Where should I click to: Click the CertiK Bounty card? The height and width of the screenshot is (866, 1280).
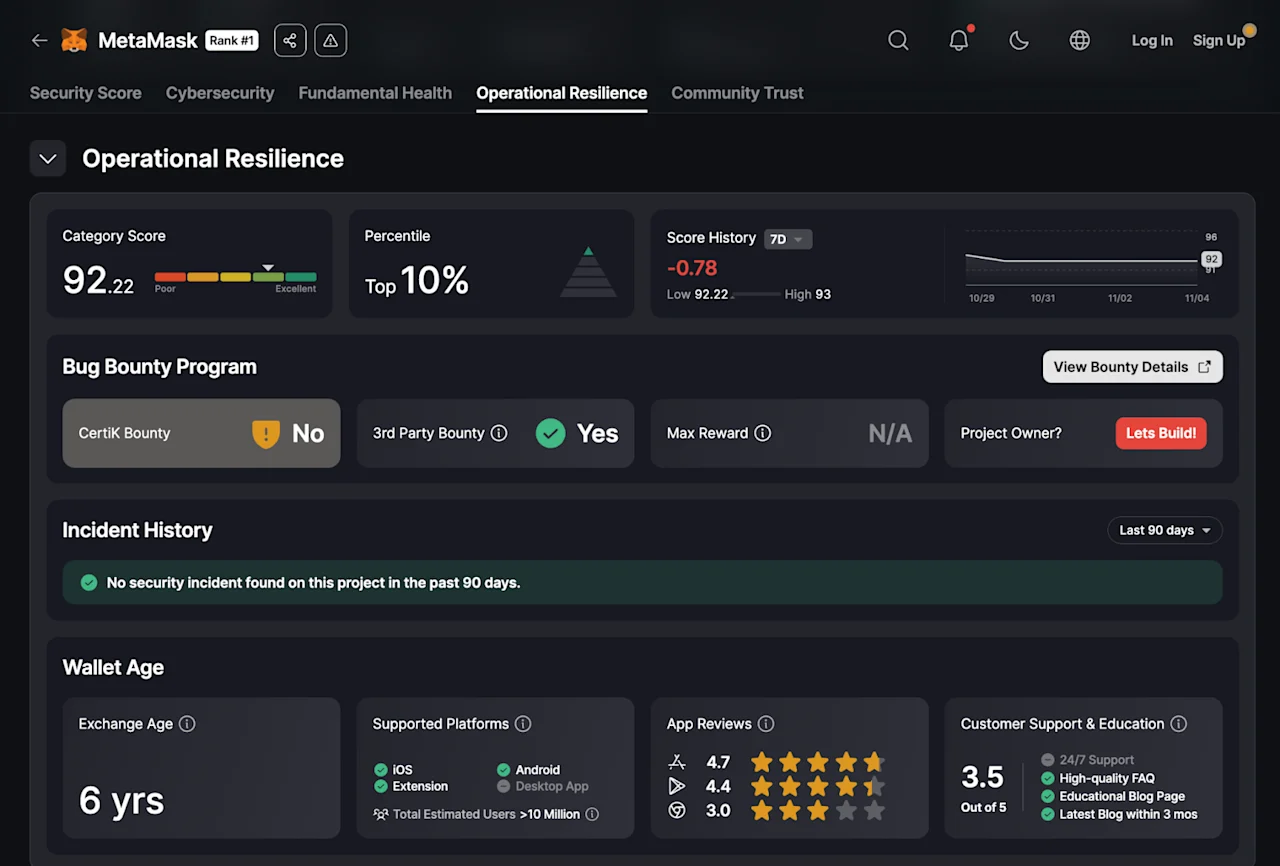[x=201, y=433]
